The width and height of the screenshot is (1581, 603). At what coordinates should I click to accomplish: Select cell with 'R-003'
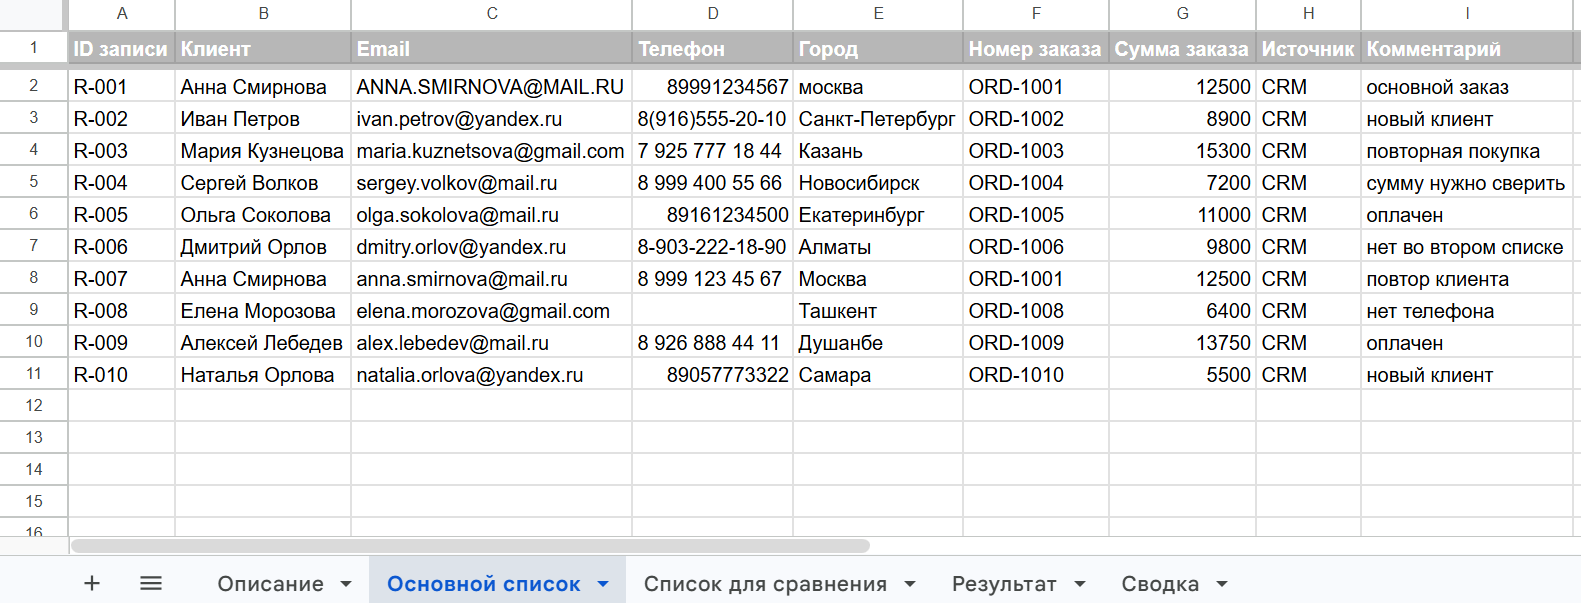[122, 151]
